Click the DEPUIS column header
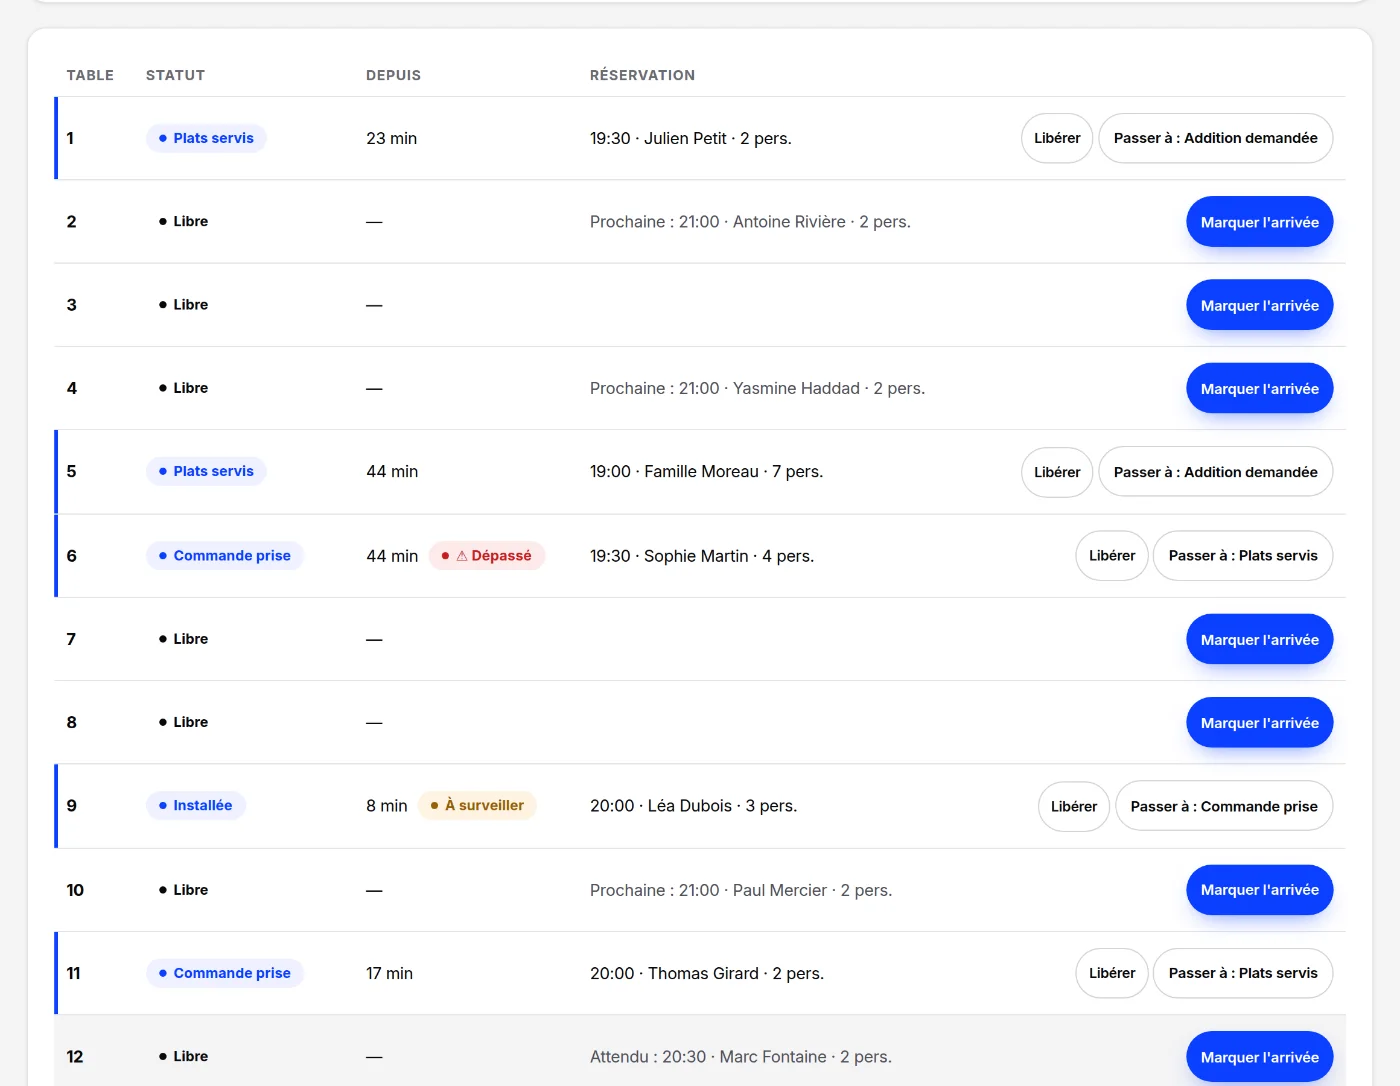Screen dimensions: 1400x1086 click(x=393, y=75)
